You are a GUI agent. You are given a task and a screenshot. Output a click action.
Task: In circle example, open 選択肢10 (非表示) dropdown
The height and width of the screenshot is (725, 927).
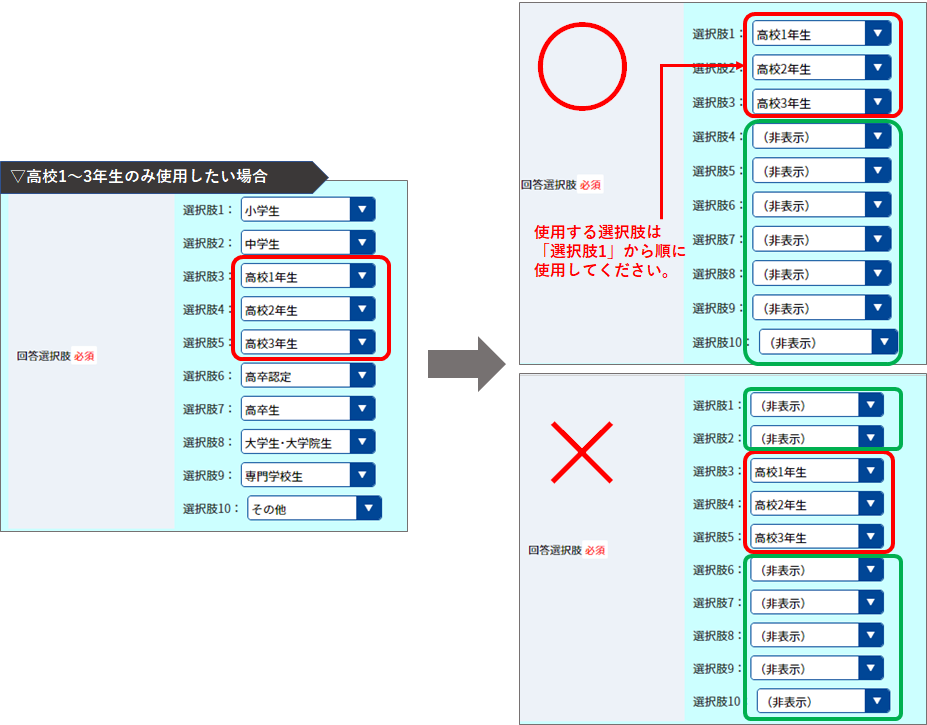pyautogui.click(x=828, y=342)
